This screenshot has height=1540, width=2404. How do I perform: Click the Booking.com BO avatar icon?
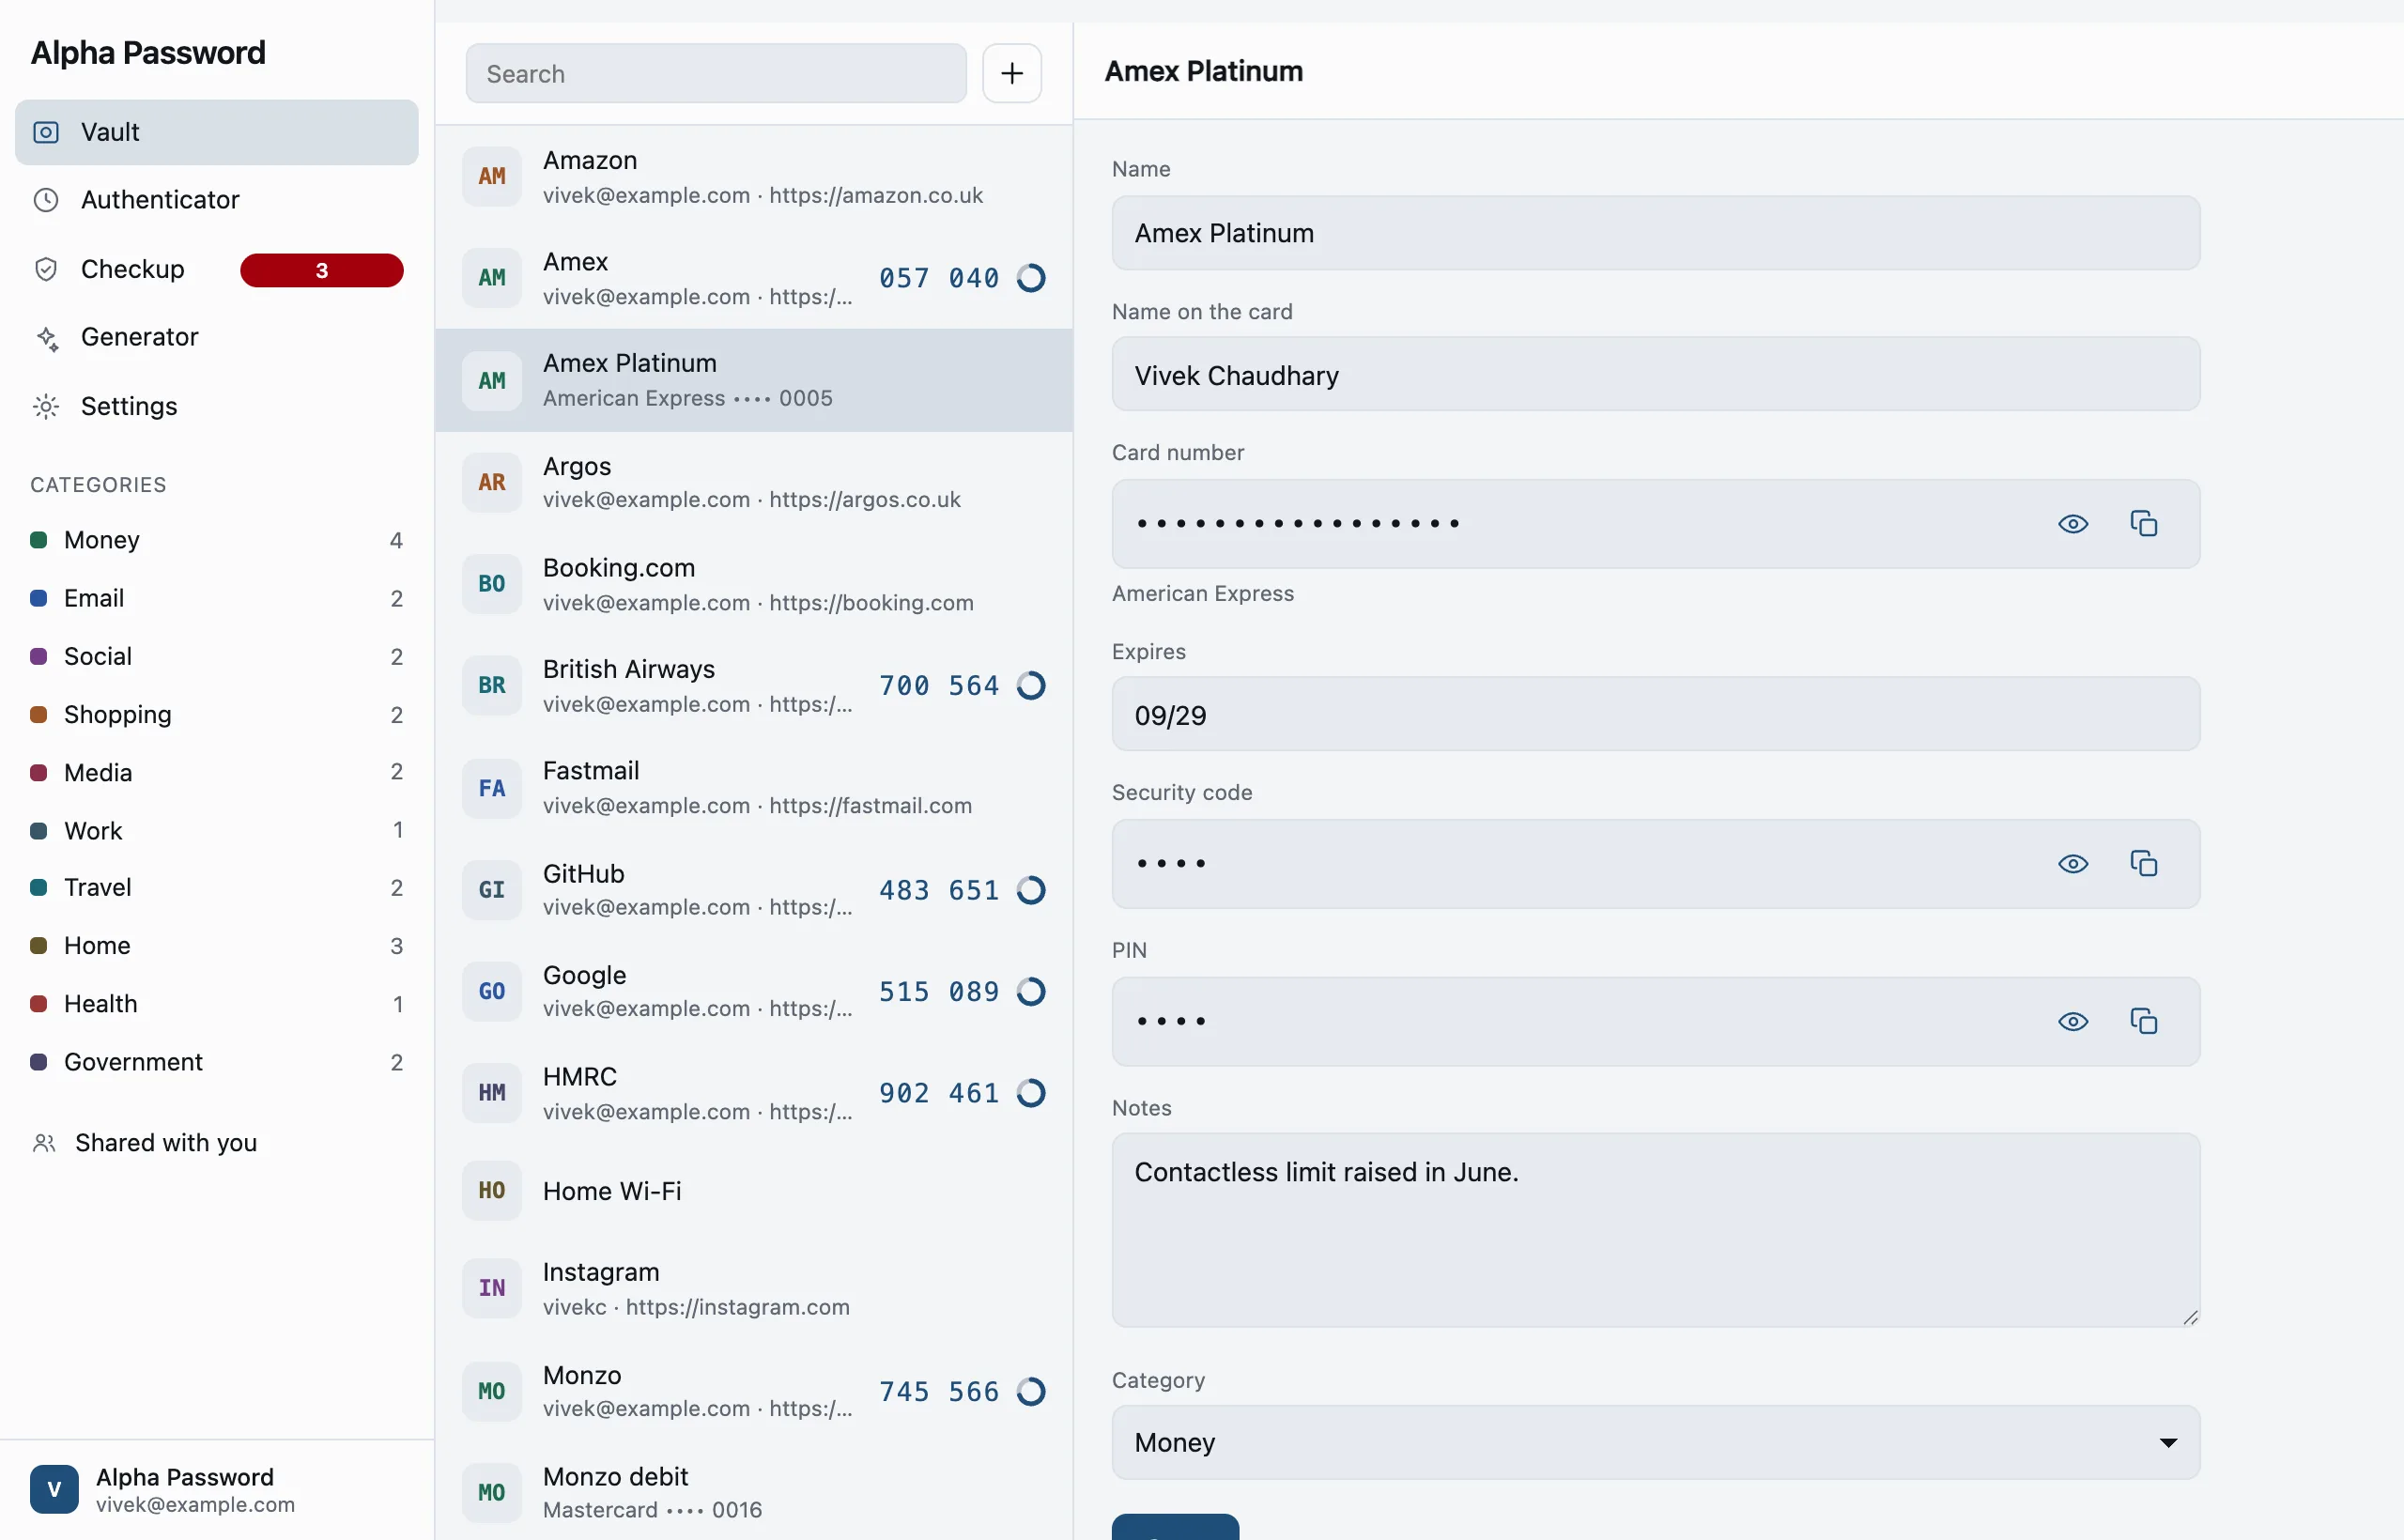(492, 584)
